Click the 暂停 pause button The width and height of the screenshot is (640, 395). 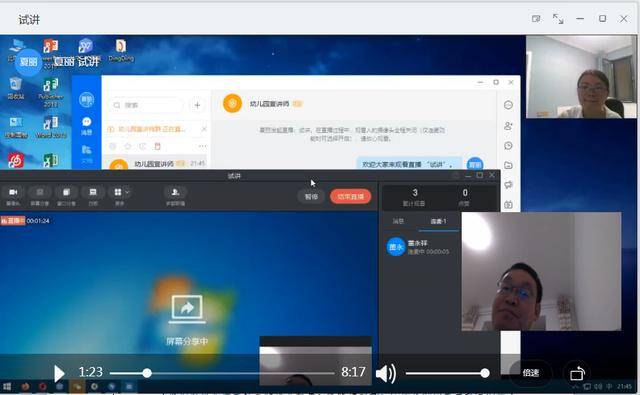pos(311,197)
